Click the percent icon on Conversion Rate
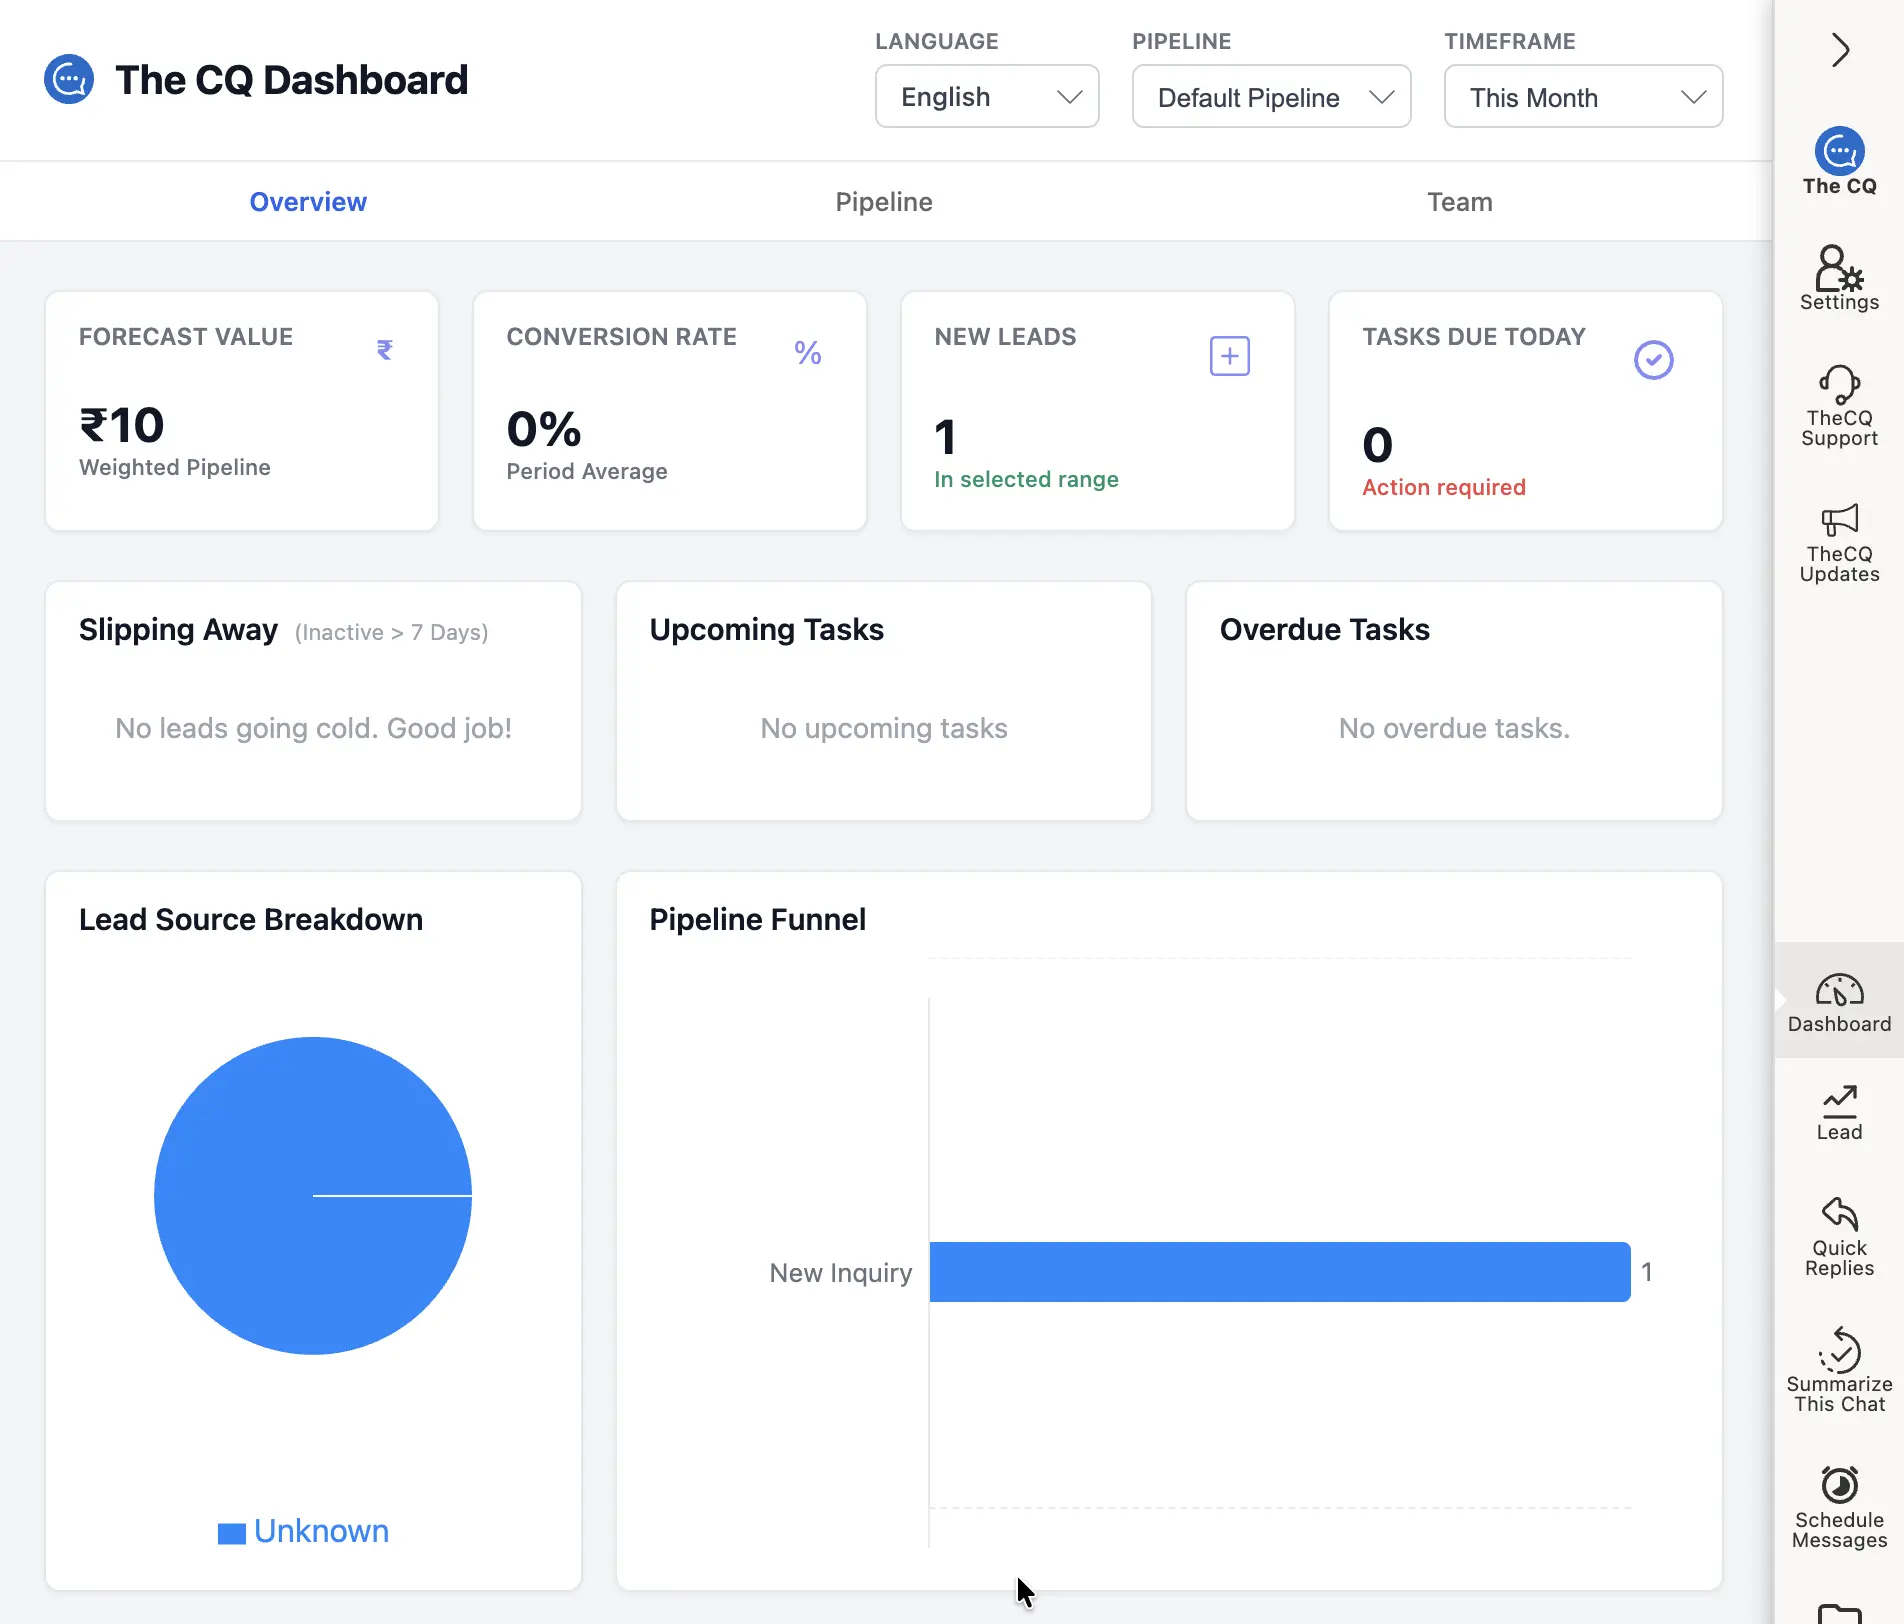 click(808, 352)
